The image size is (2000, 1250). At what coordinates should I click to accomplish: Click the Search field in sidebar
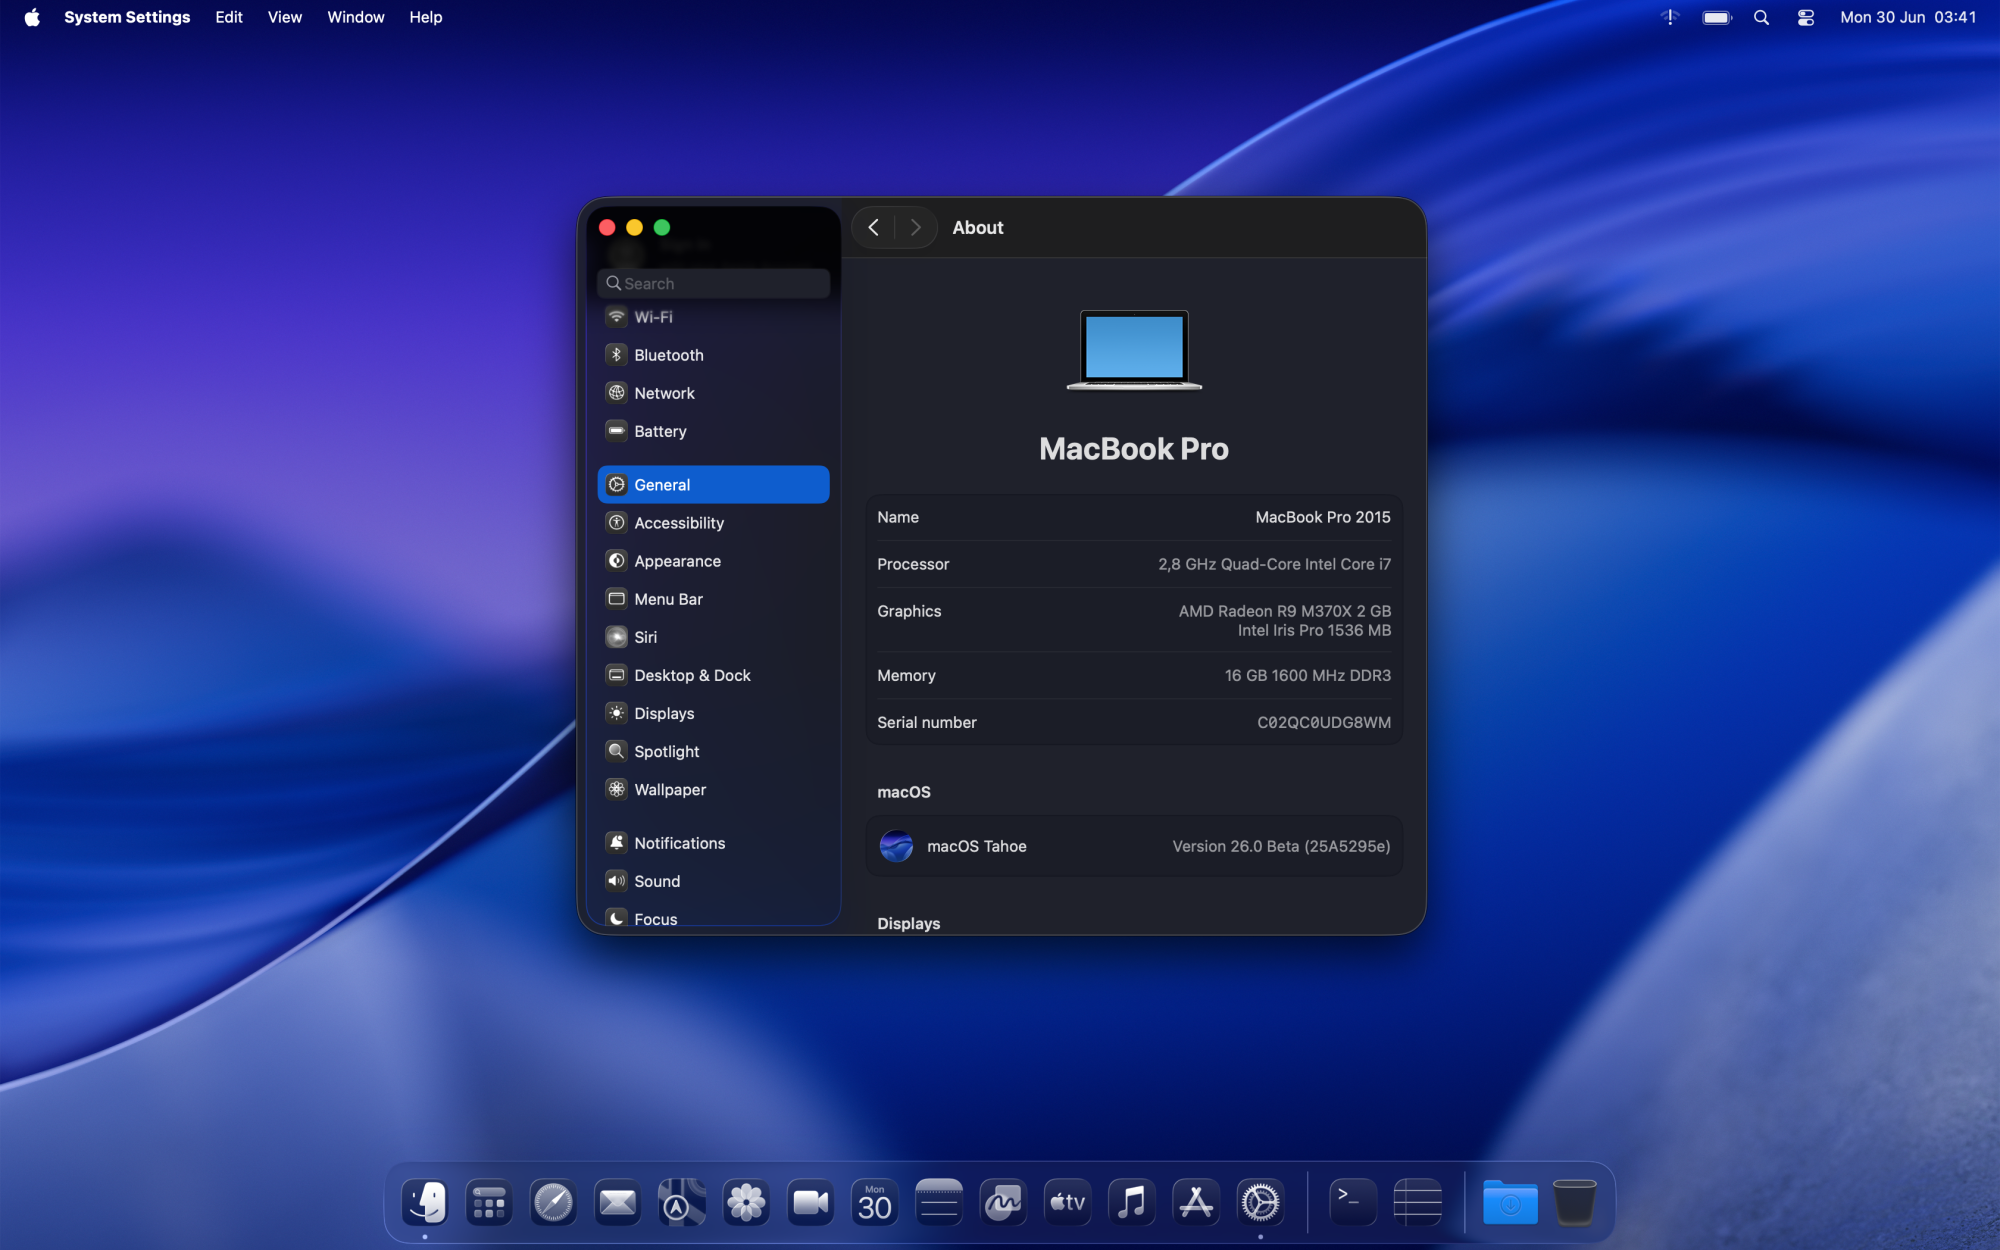tap(714, 283)
